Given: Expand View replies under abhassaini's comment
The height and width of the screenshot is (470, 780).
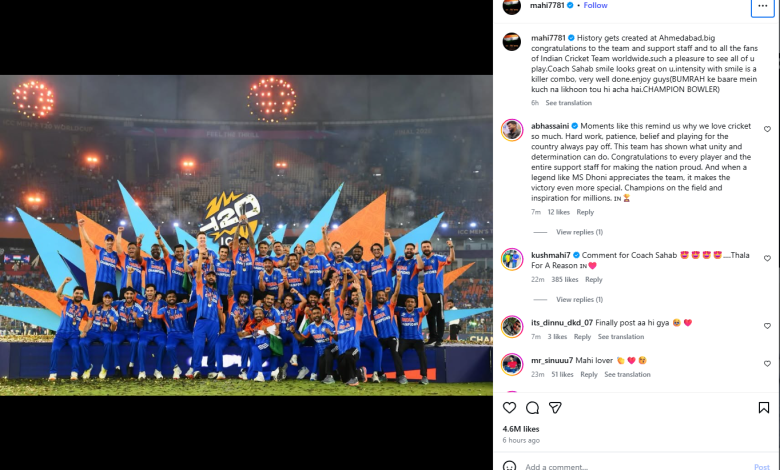Looking at the screenshot, I should 579,232.
